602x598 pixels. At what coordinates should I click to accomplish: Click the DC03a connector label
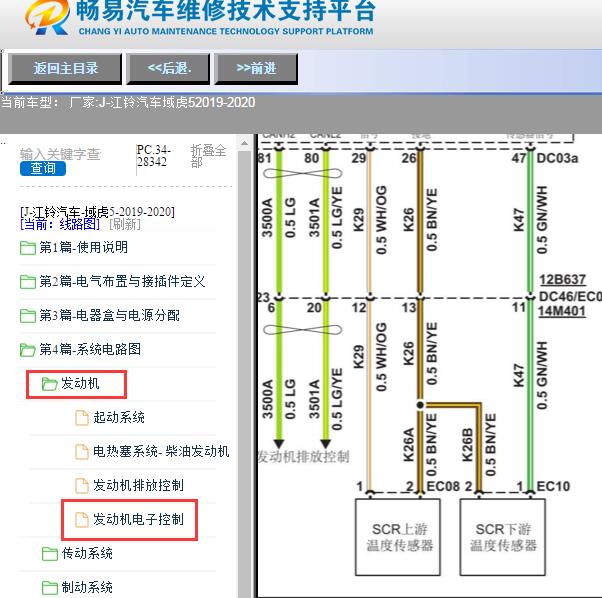pyautogui.click(x=557, y=158)
